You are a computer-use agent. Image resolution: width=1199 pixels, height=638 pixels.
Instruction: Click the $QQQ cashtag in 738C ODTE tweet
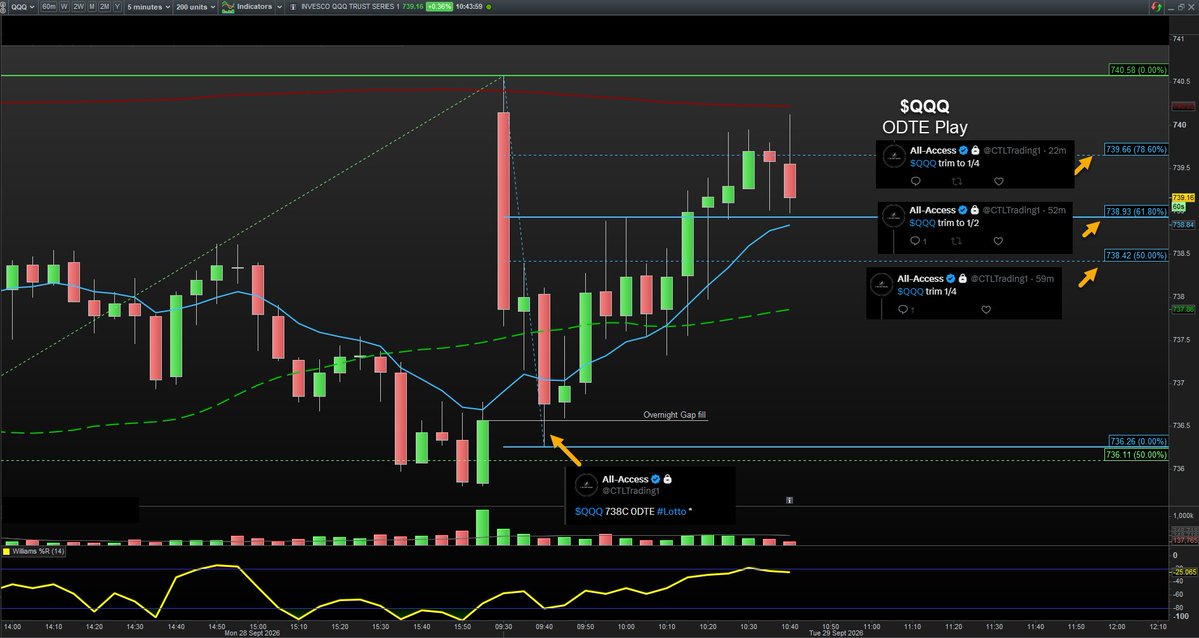(589, 511)
